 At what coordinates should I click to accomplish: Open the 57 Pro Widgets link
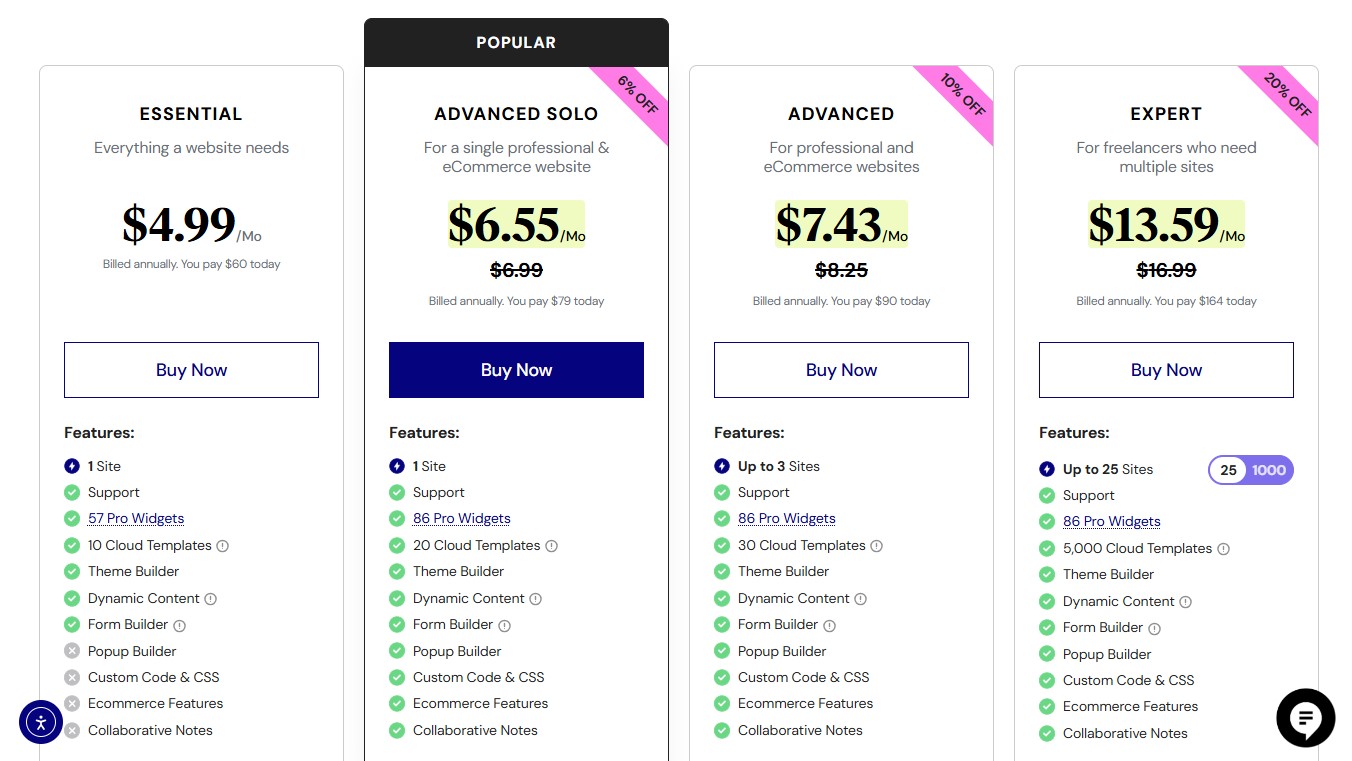135,518
